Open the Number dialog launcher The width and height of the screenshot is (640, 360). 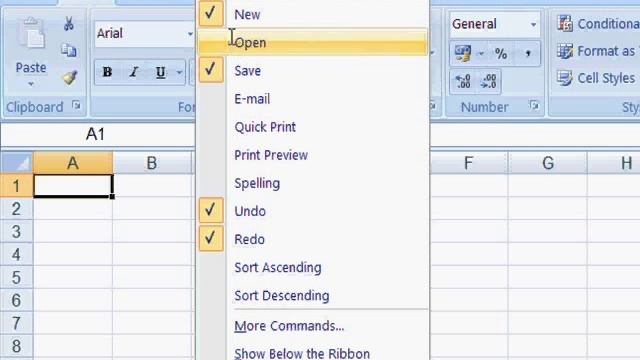534,106
